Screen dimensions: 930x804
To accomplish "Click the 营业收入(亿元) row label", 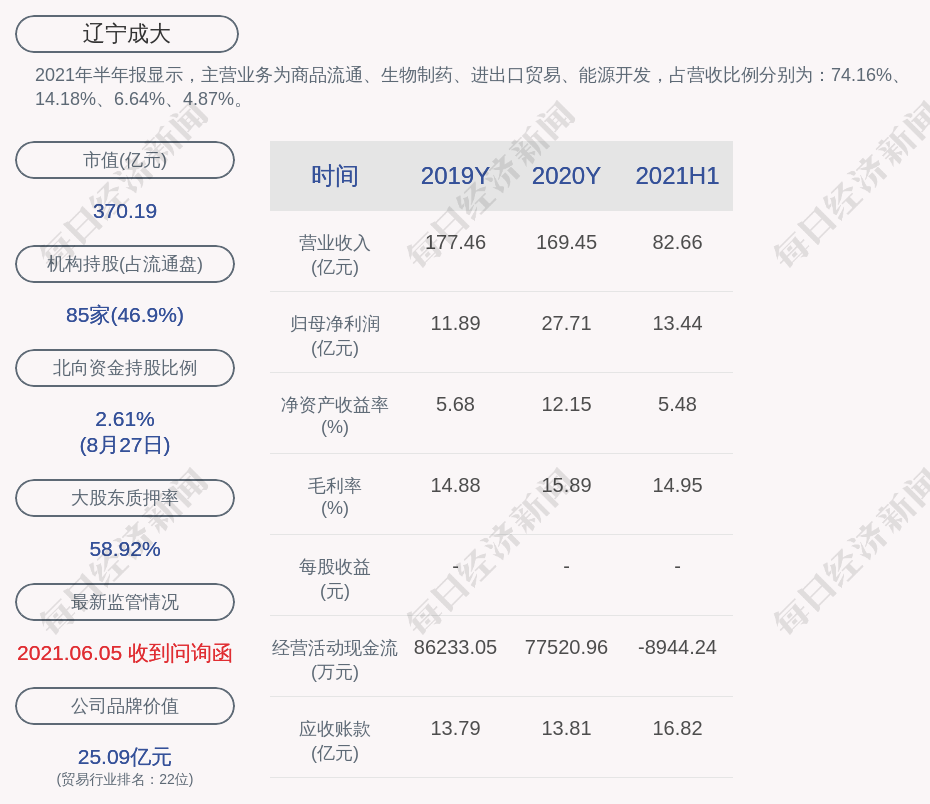I will click(x=335, y=254).
